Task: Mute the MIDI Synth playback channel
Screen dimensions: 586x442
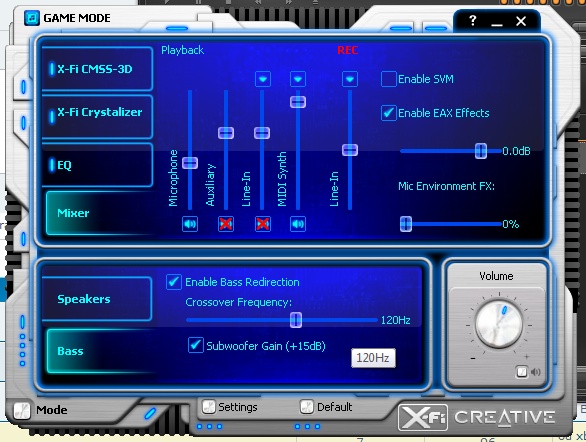Action: click(298, 224)
